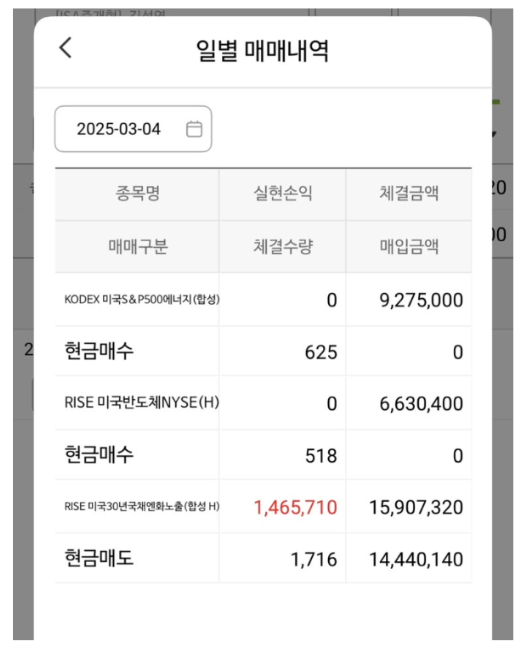Select the RISE 미국반도체NYSE(H) stock name

click(142, 403)
